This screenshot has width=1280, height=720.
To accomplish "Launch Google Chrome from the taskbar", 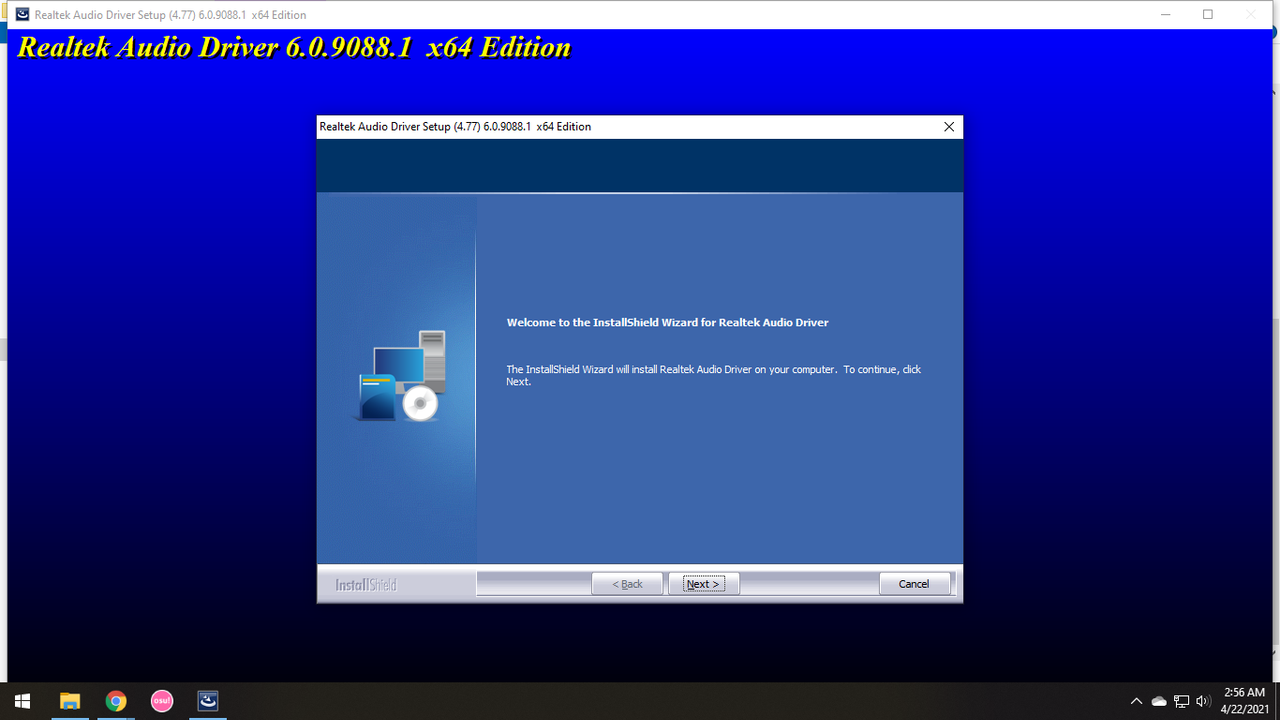I will click(x=116, y=701).
